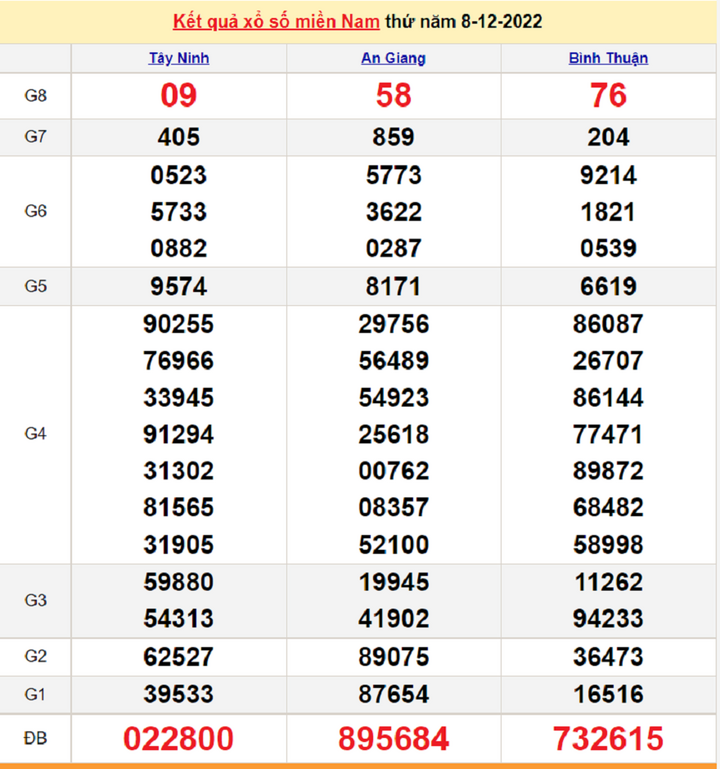Click An Giang G8 result 58
720x769 pixels.
pyautogui.click(x=393, y=95)
